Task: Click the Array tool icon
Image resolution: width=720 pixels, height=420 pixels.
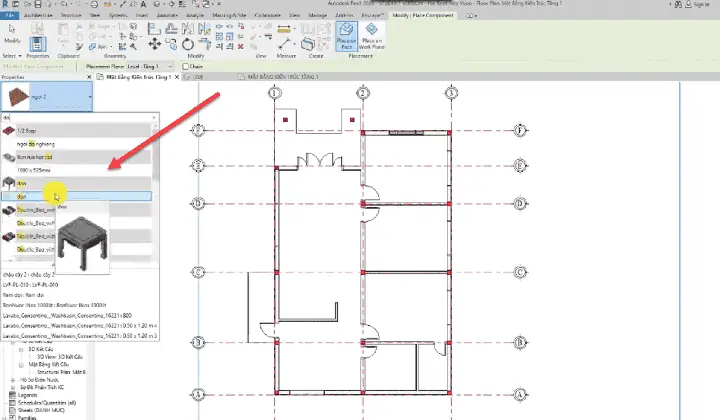Action: 219,36
